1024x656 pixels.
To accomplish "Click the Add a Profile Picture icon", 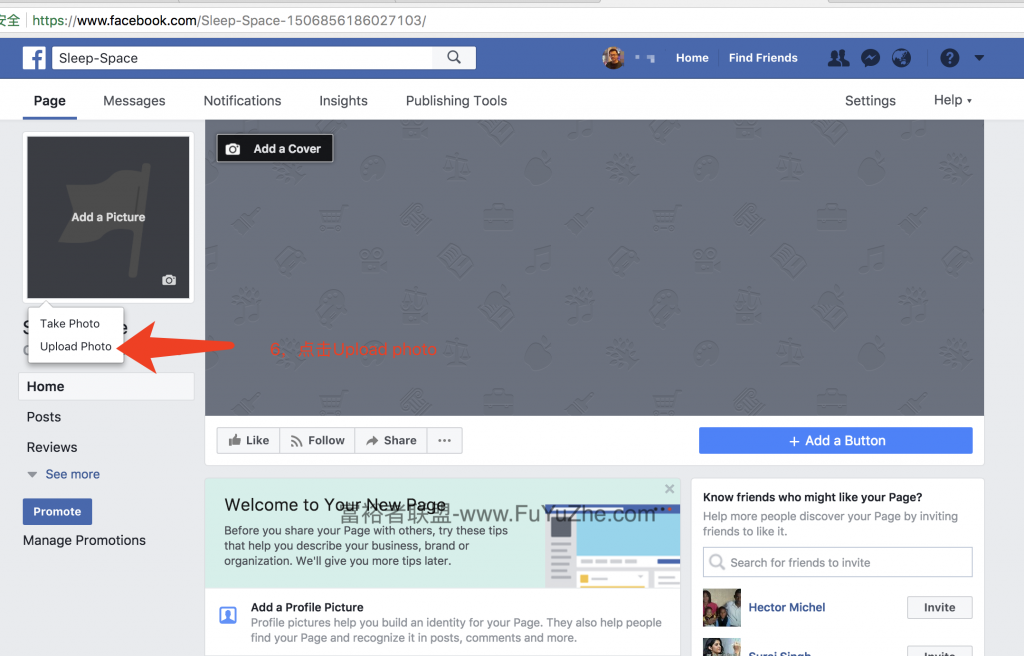I will pyautogui.click(x=228, y=615).
